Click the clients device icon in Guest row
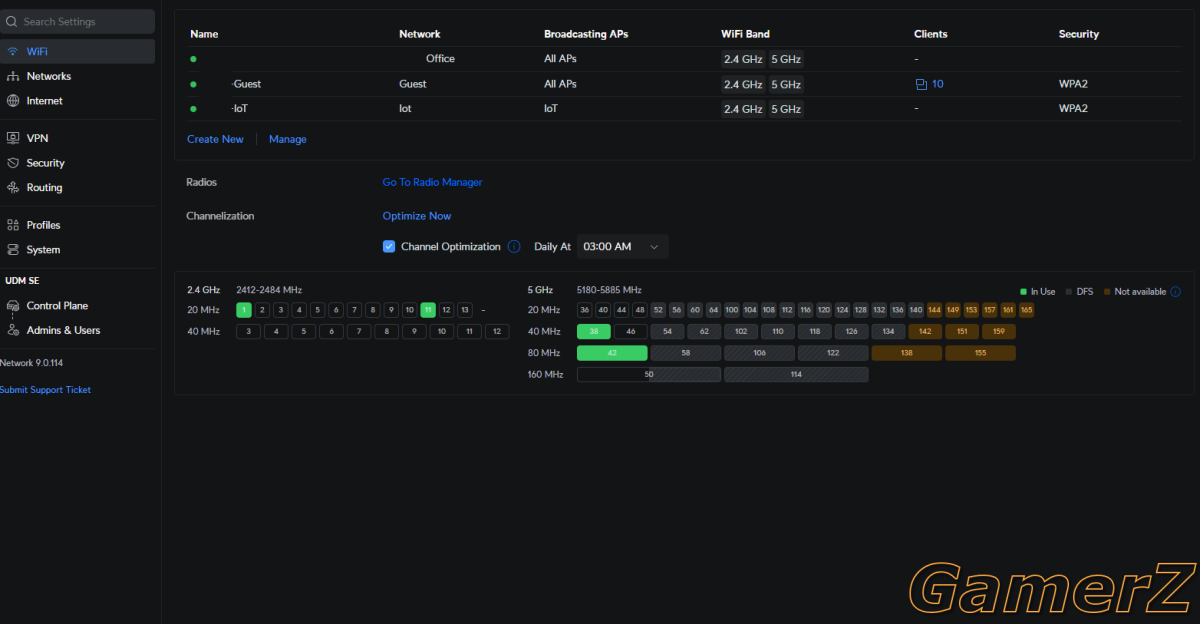 pyautogui.click(x=921, y=85)
